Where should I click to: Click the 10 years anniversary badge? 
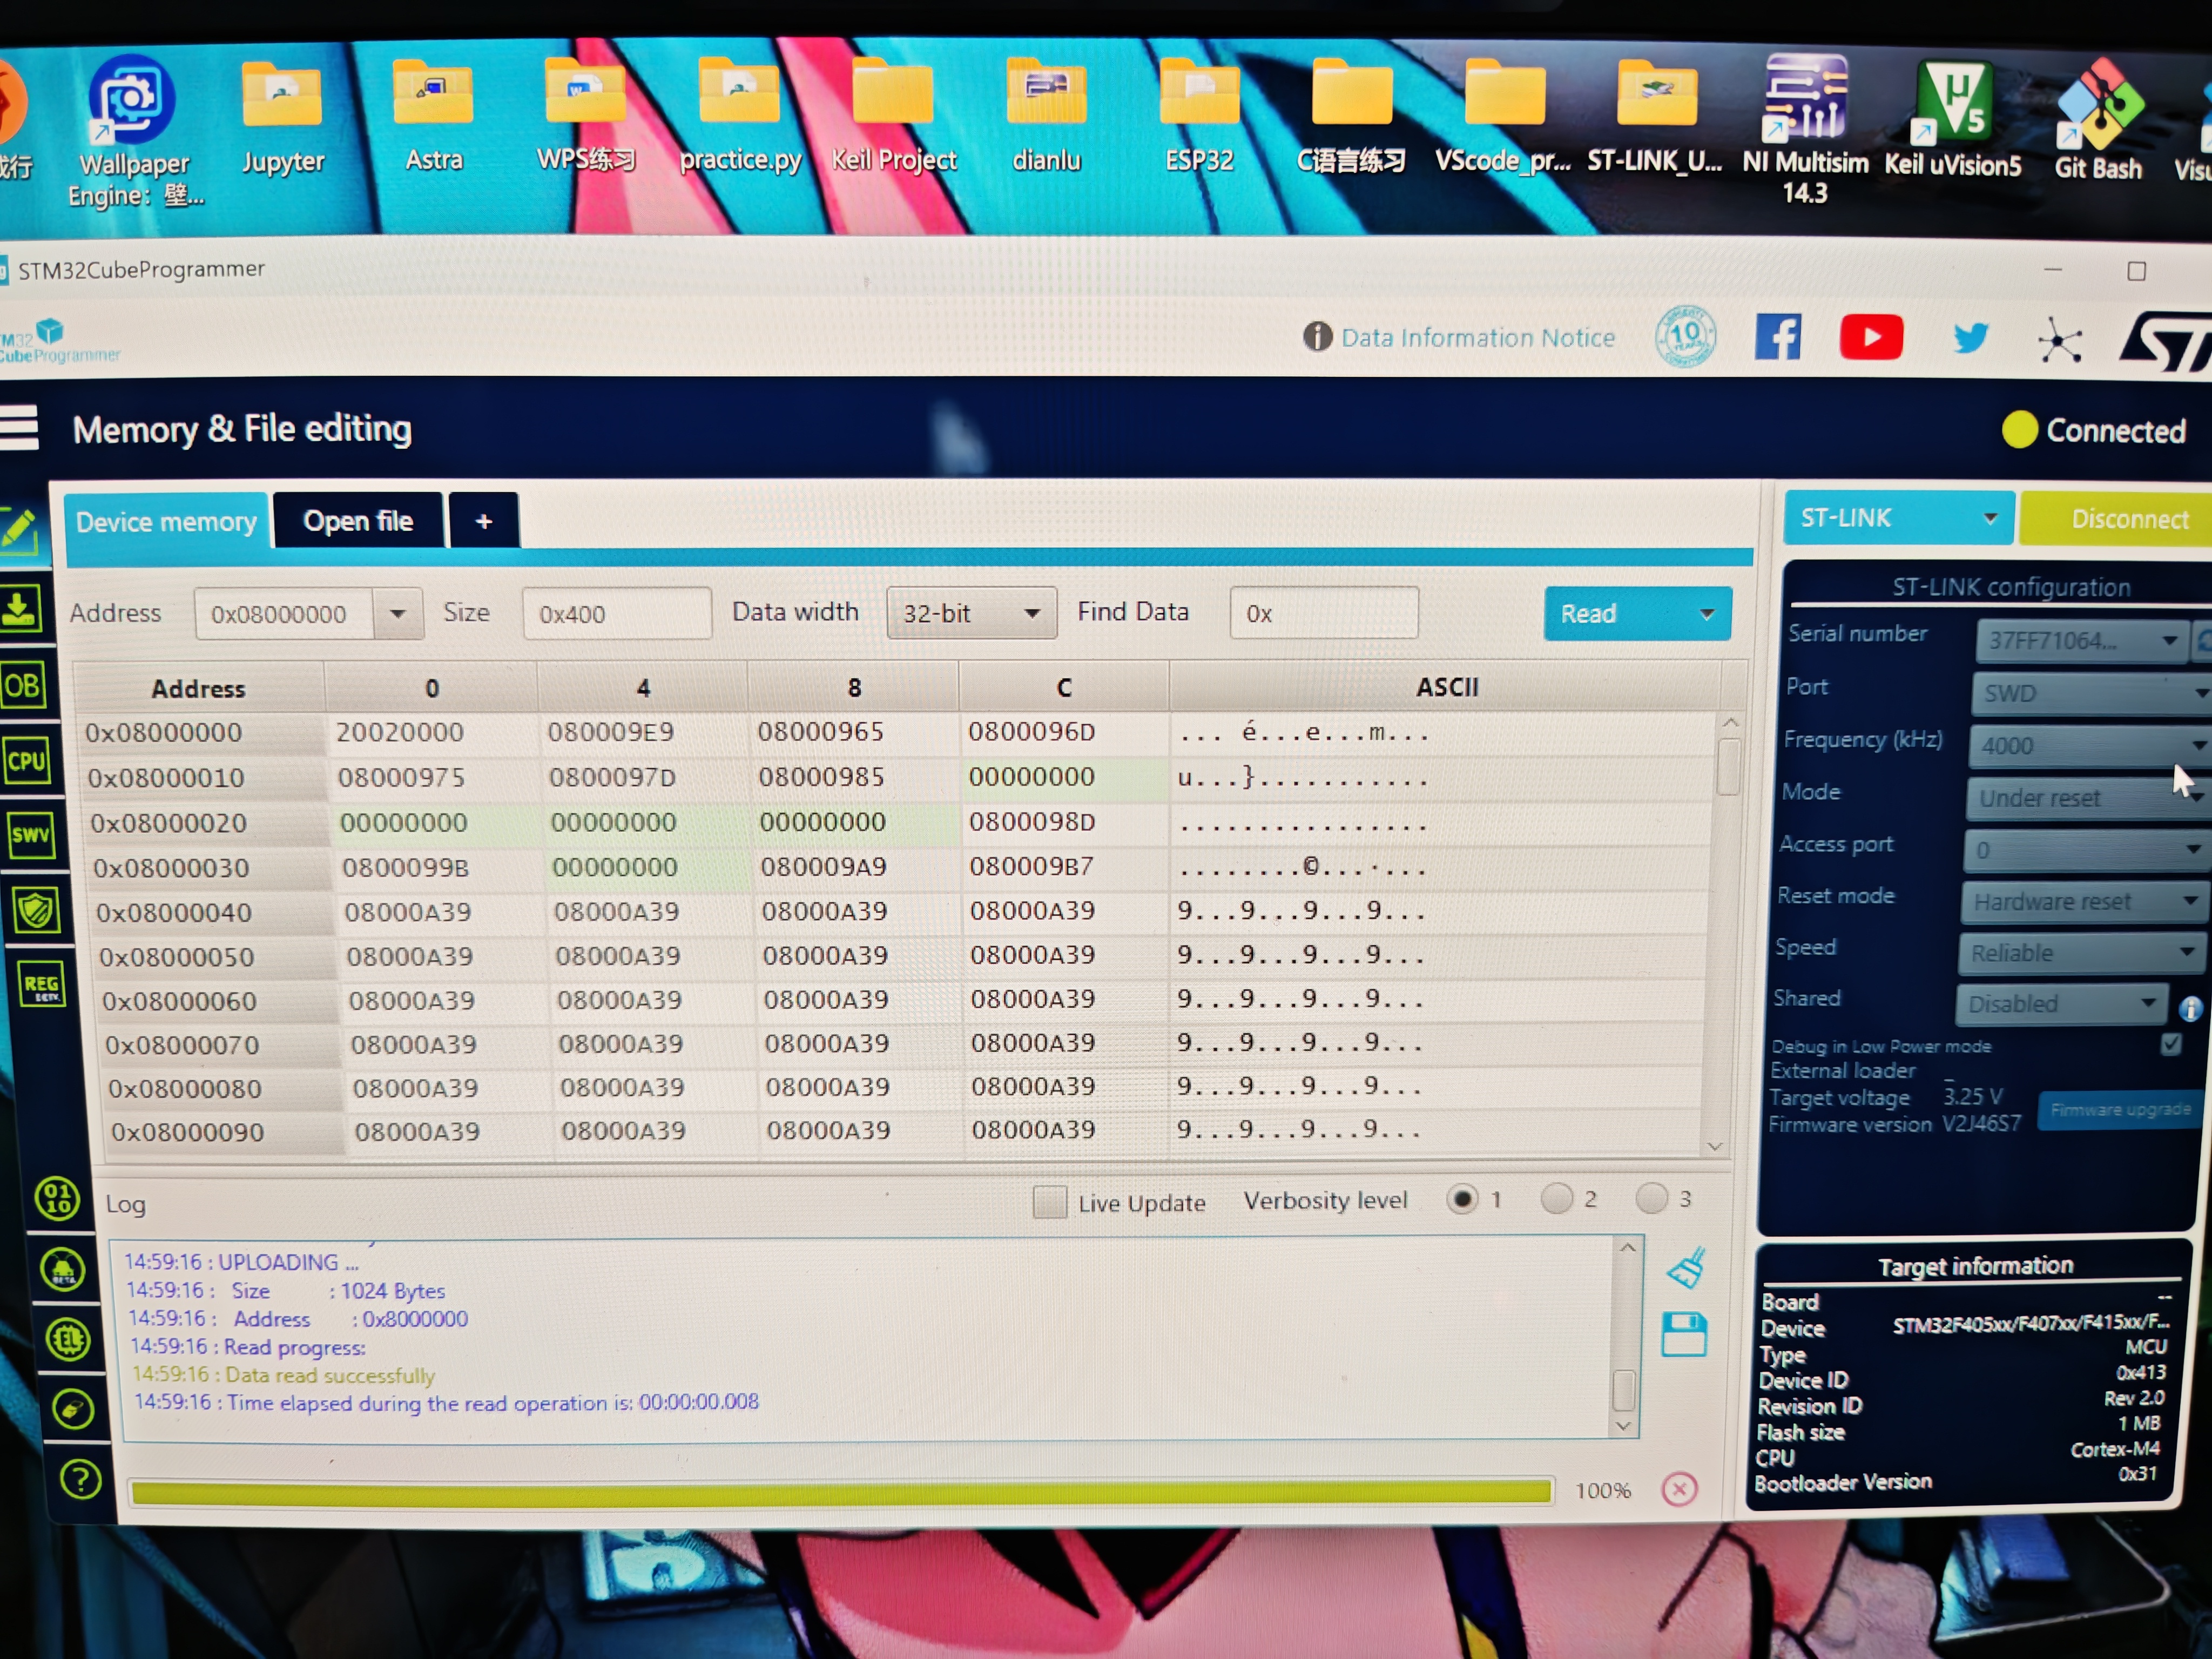1685,336
